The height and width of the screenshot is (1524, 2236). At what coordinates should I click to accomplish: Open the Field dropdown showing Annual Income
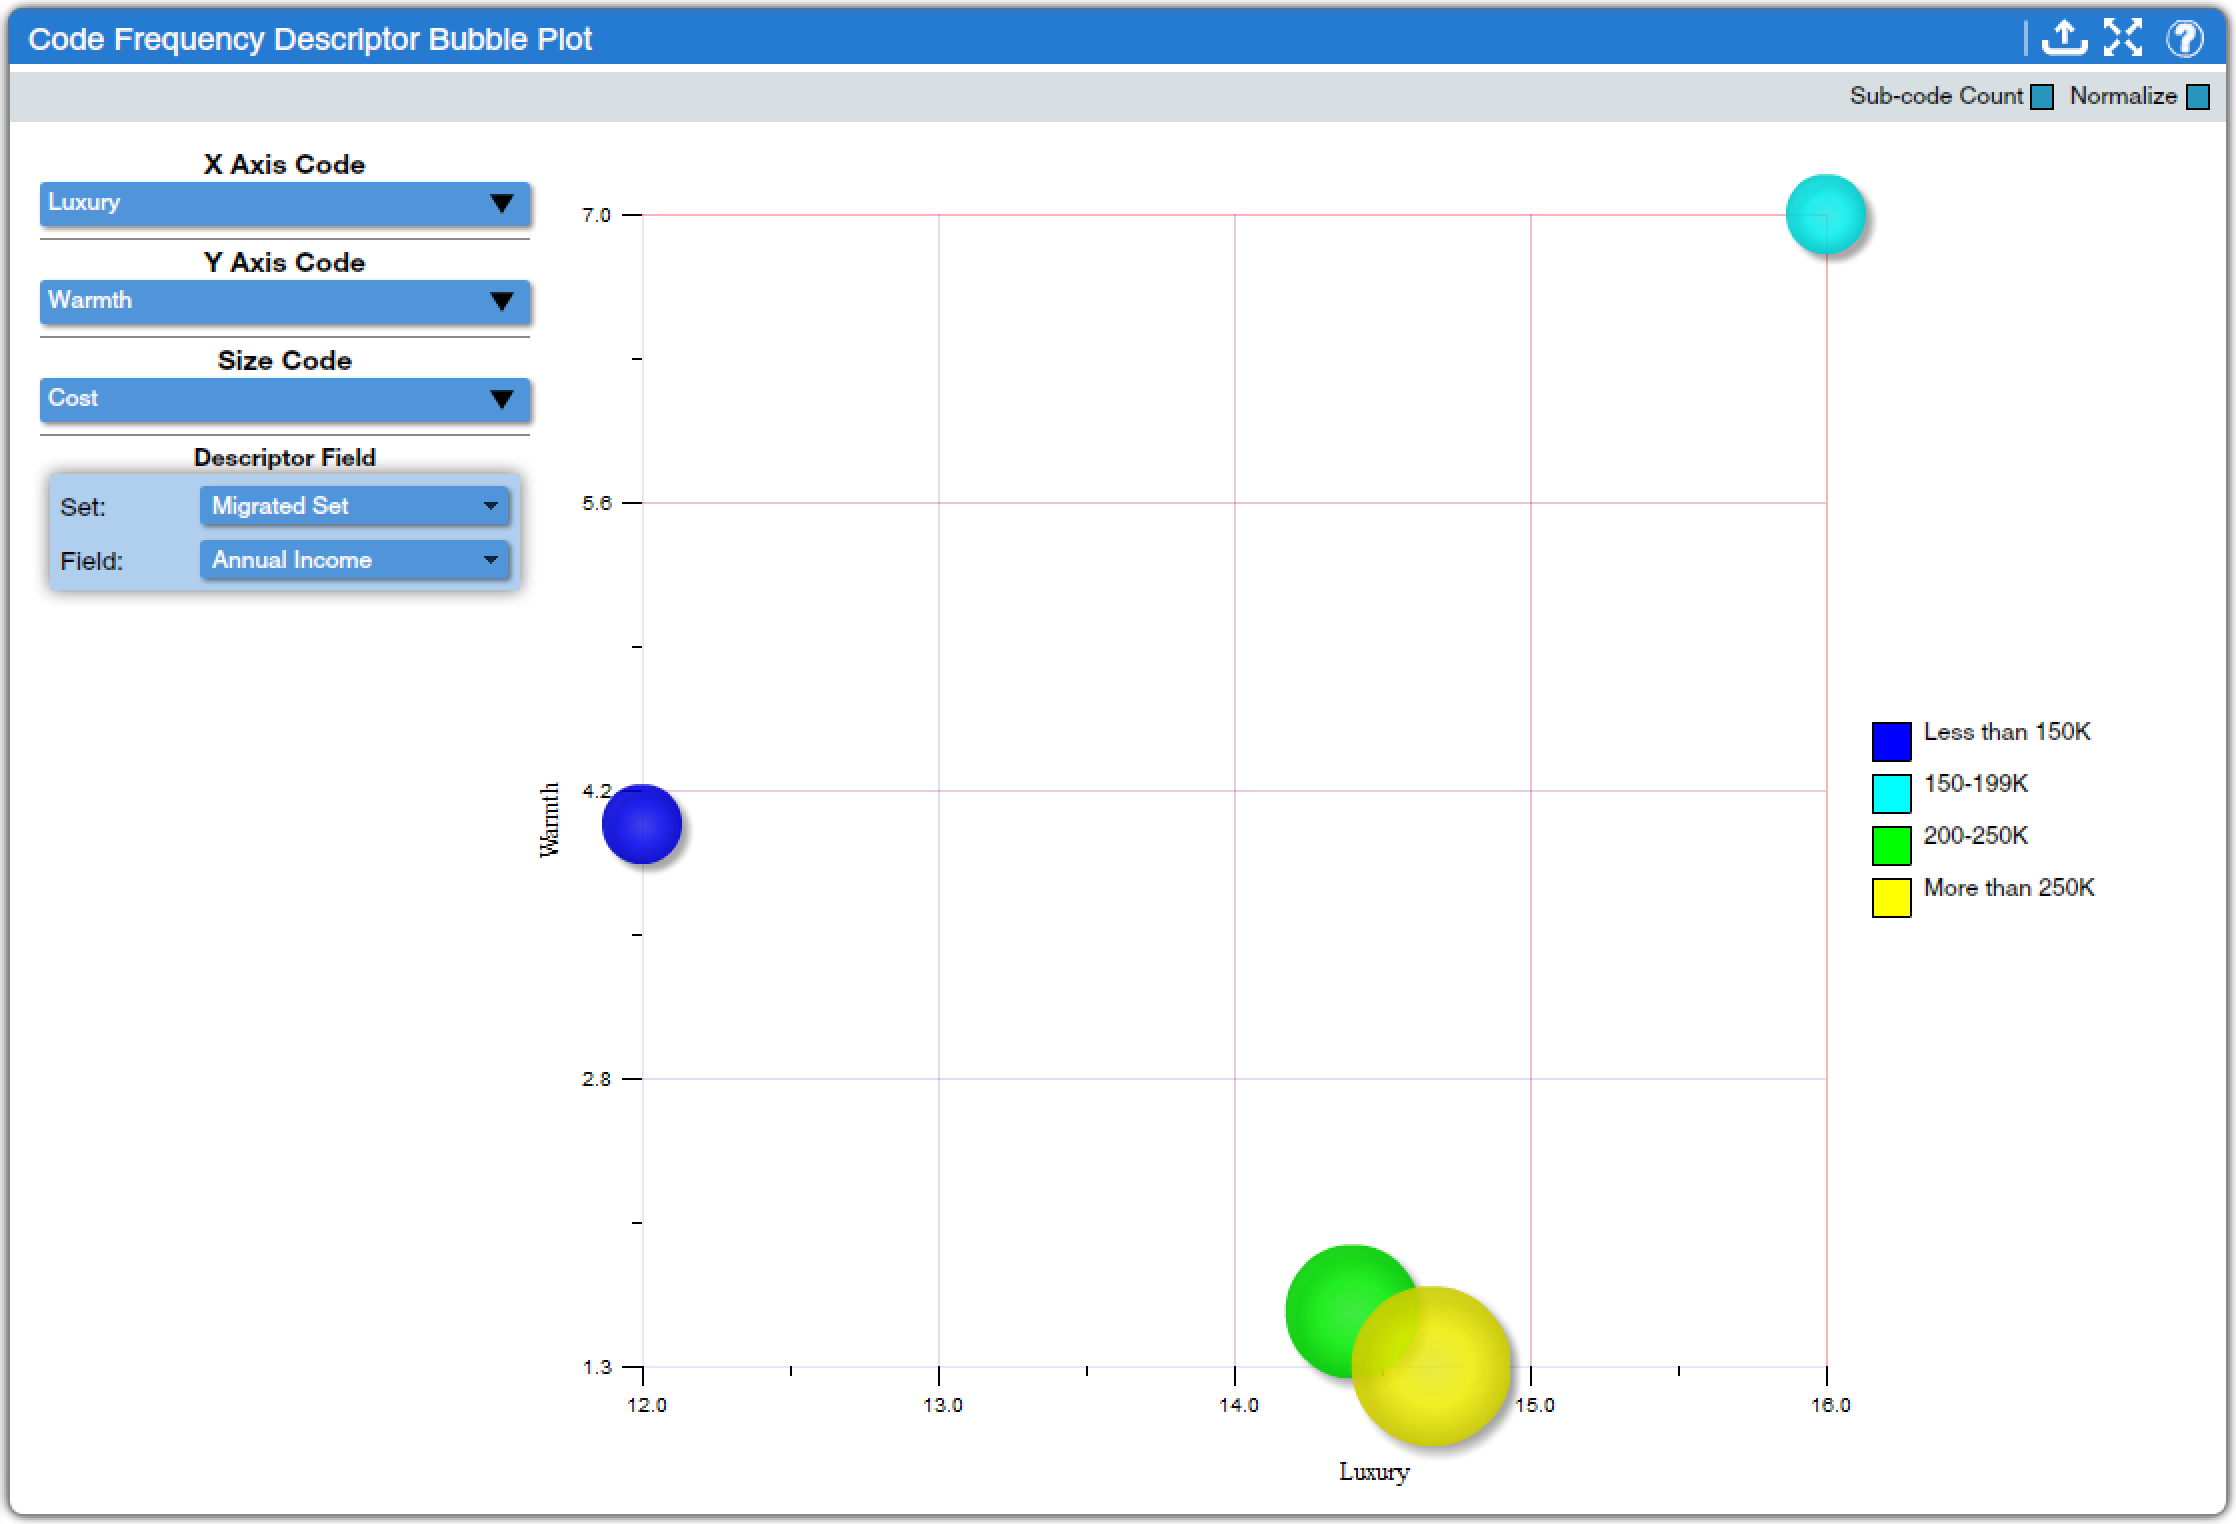[x=355, y=560]
